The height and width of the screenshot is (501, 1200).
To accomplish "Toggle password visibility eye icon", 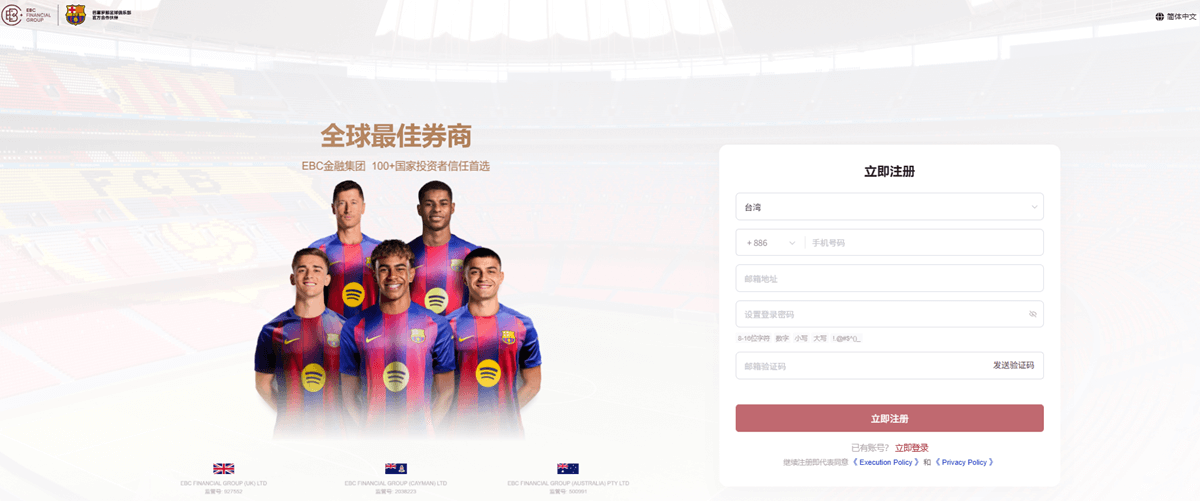I will coord(1033,314).
